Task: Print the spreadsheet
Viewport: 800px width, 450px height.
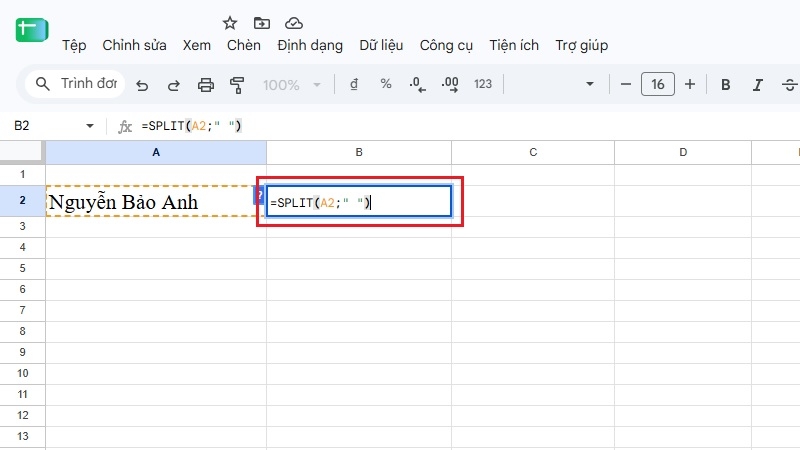Action: pos(206,85)
